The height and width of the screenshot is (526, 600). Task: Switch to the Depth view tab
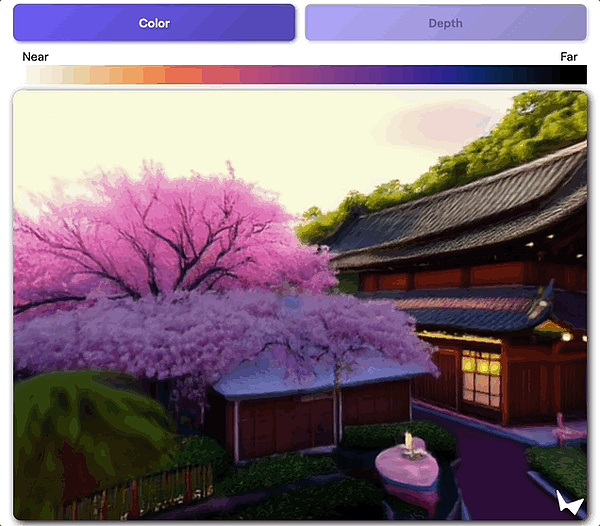pos(445,23)
